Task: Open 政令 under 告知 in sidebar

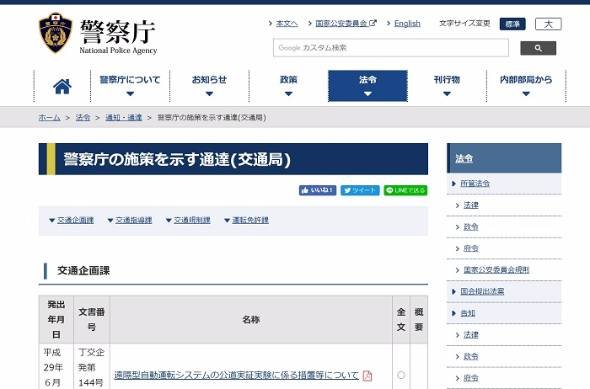Action: (471, 357)
